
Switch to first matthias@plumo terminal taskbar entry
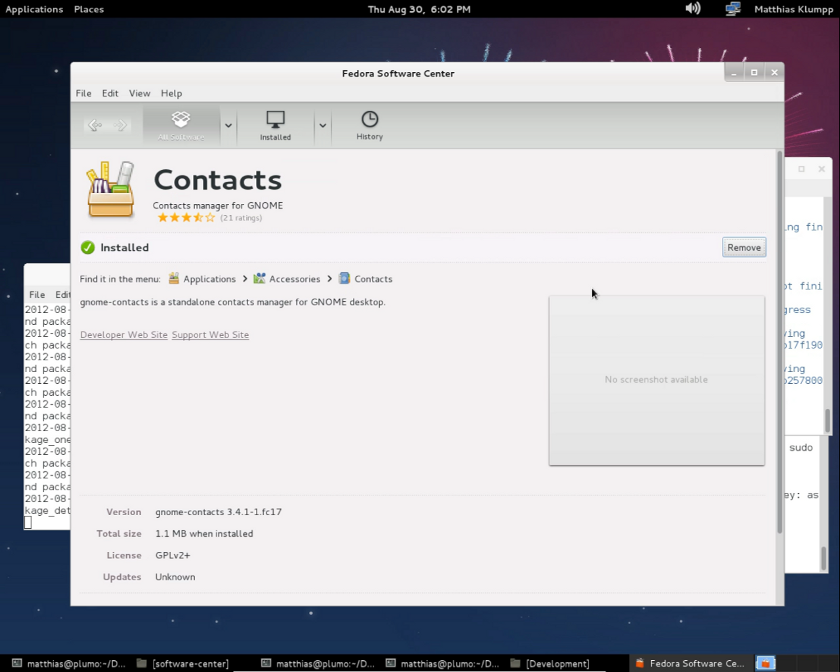tap(69, 663)
